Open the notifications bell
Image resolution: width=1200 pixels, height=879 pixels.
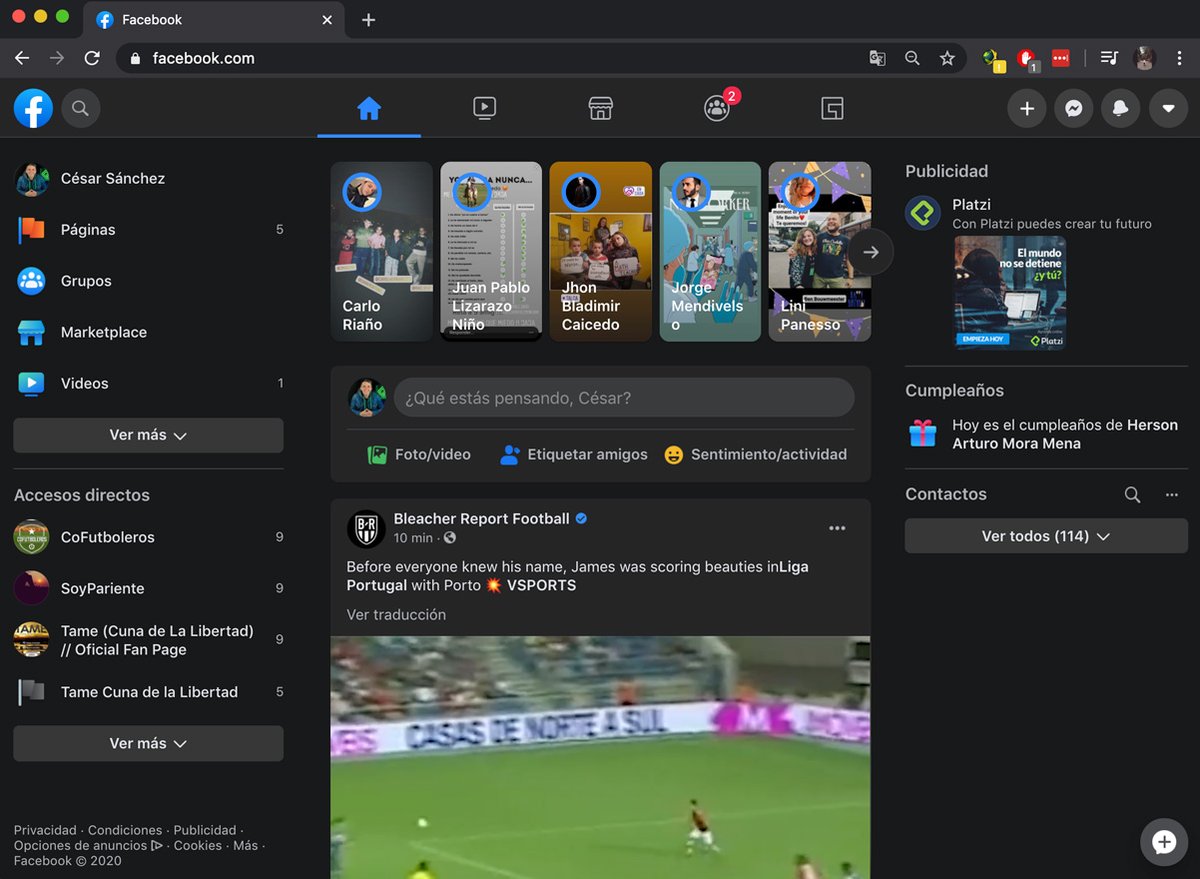click(x=1121, y=108)
